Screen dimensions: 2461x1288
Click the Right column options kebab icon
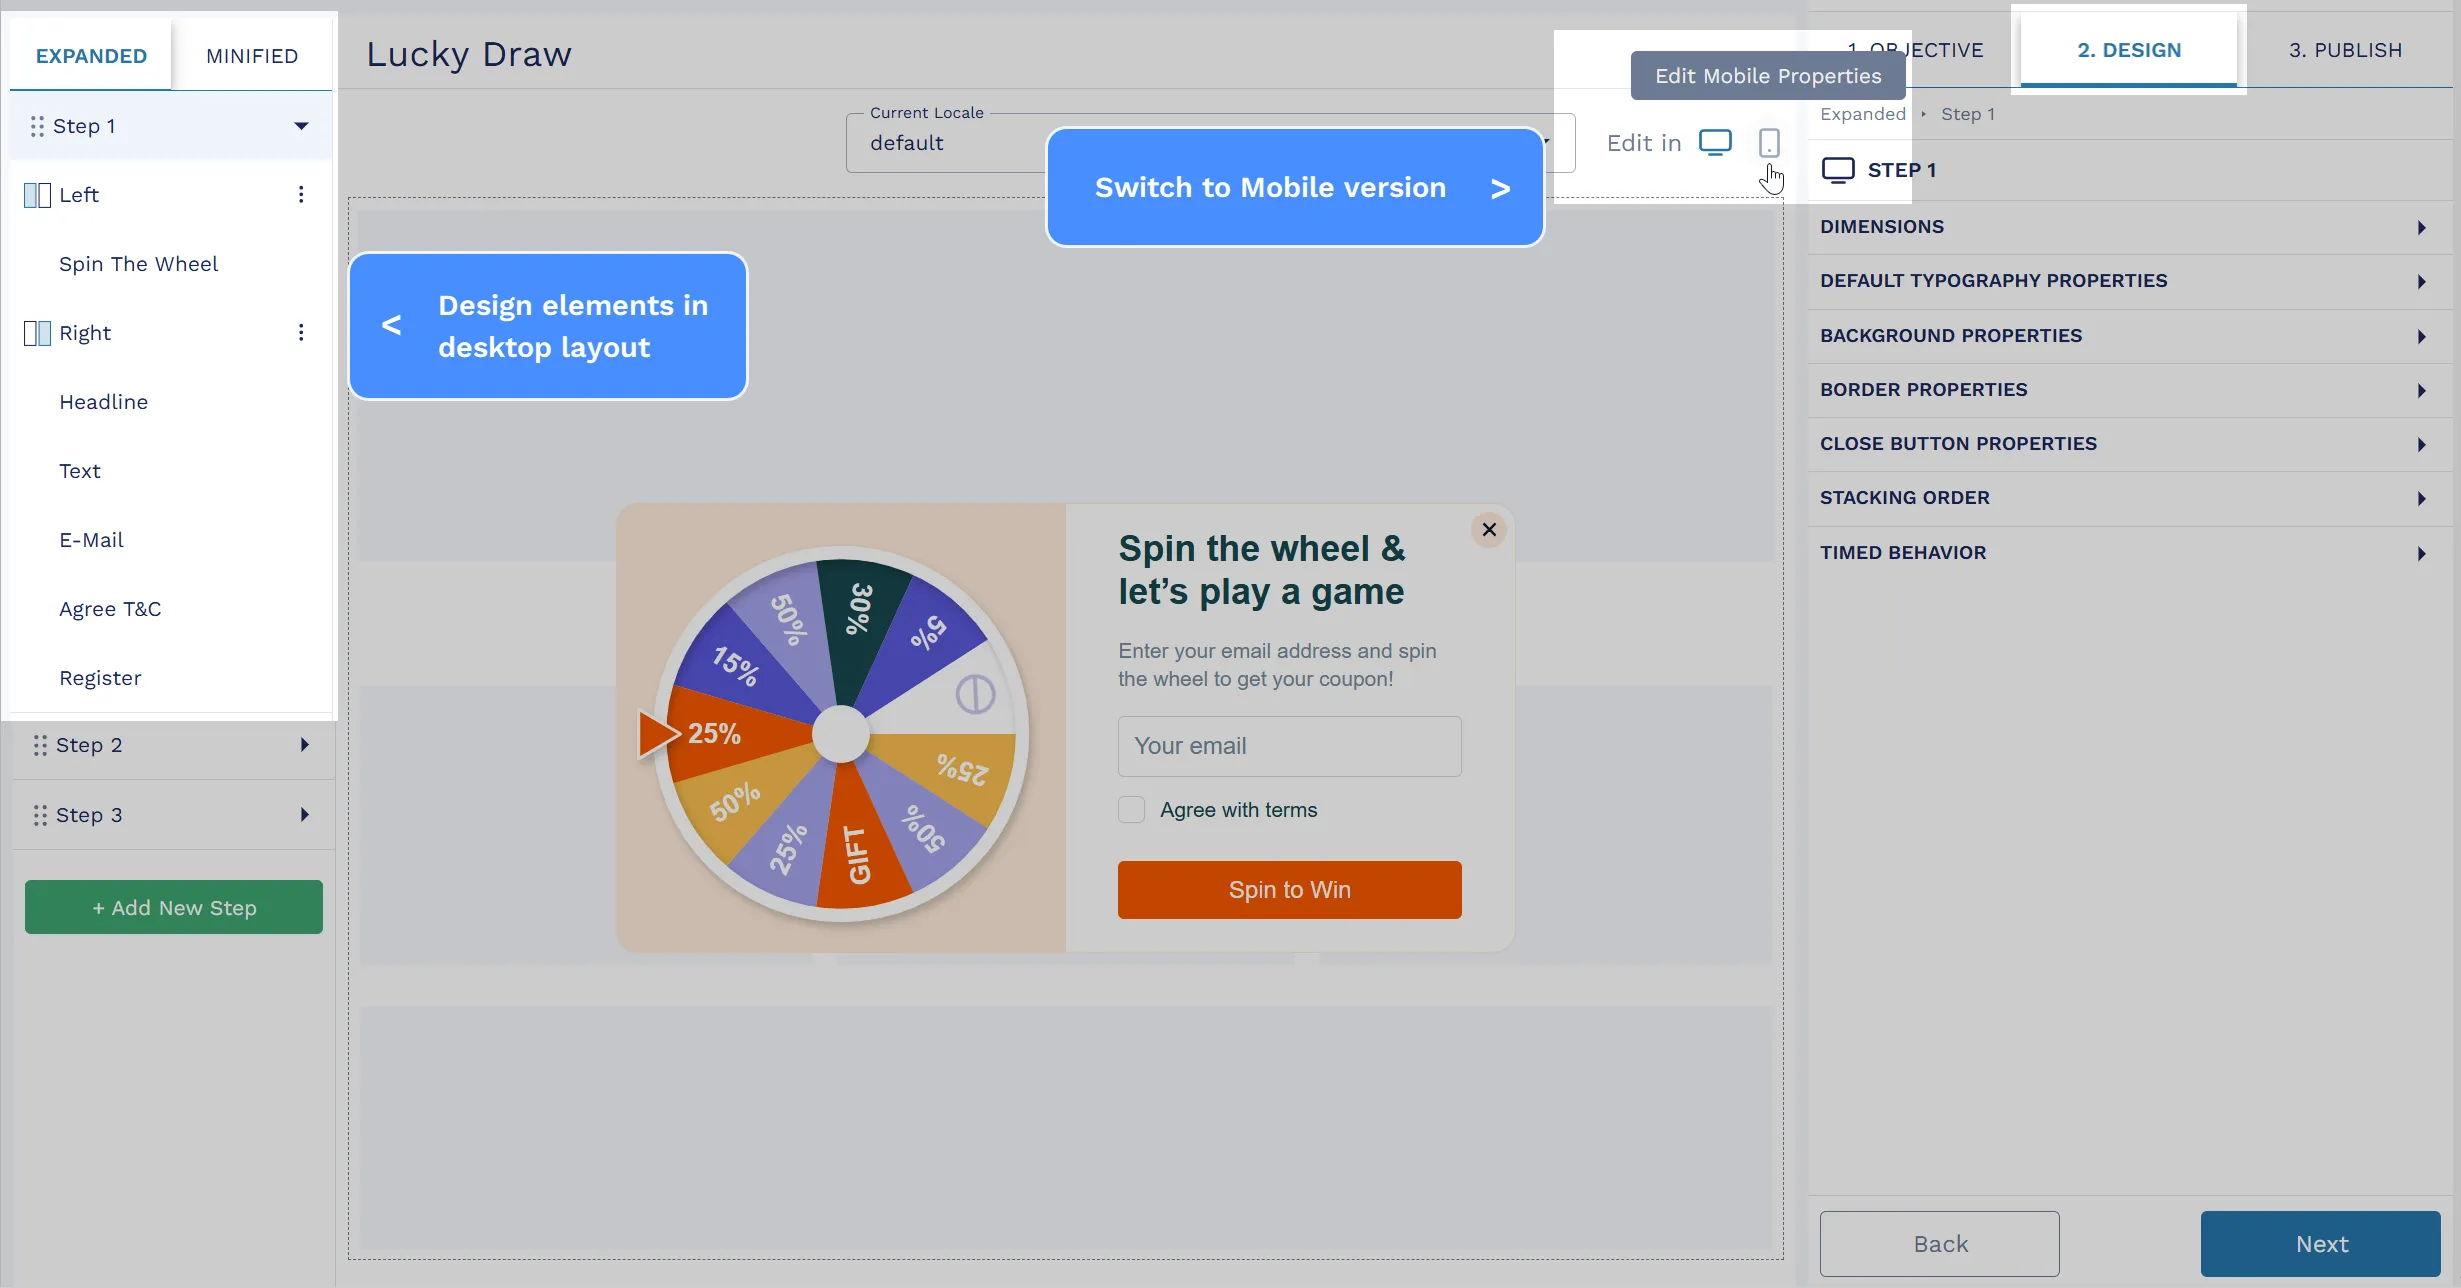point(301,332)
